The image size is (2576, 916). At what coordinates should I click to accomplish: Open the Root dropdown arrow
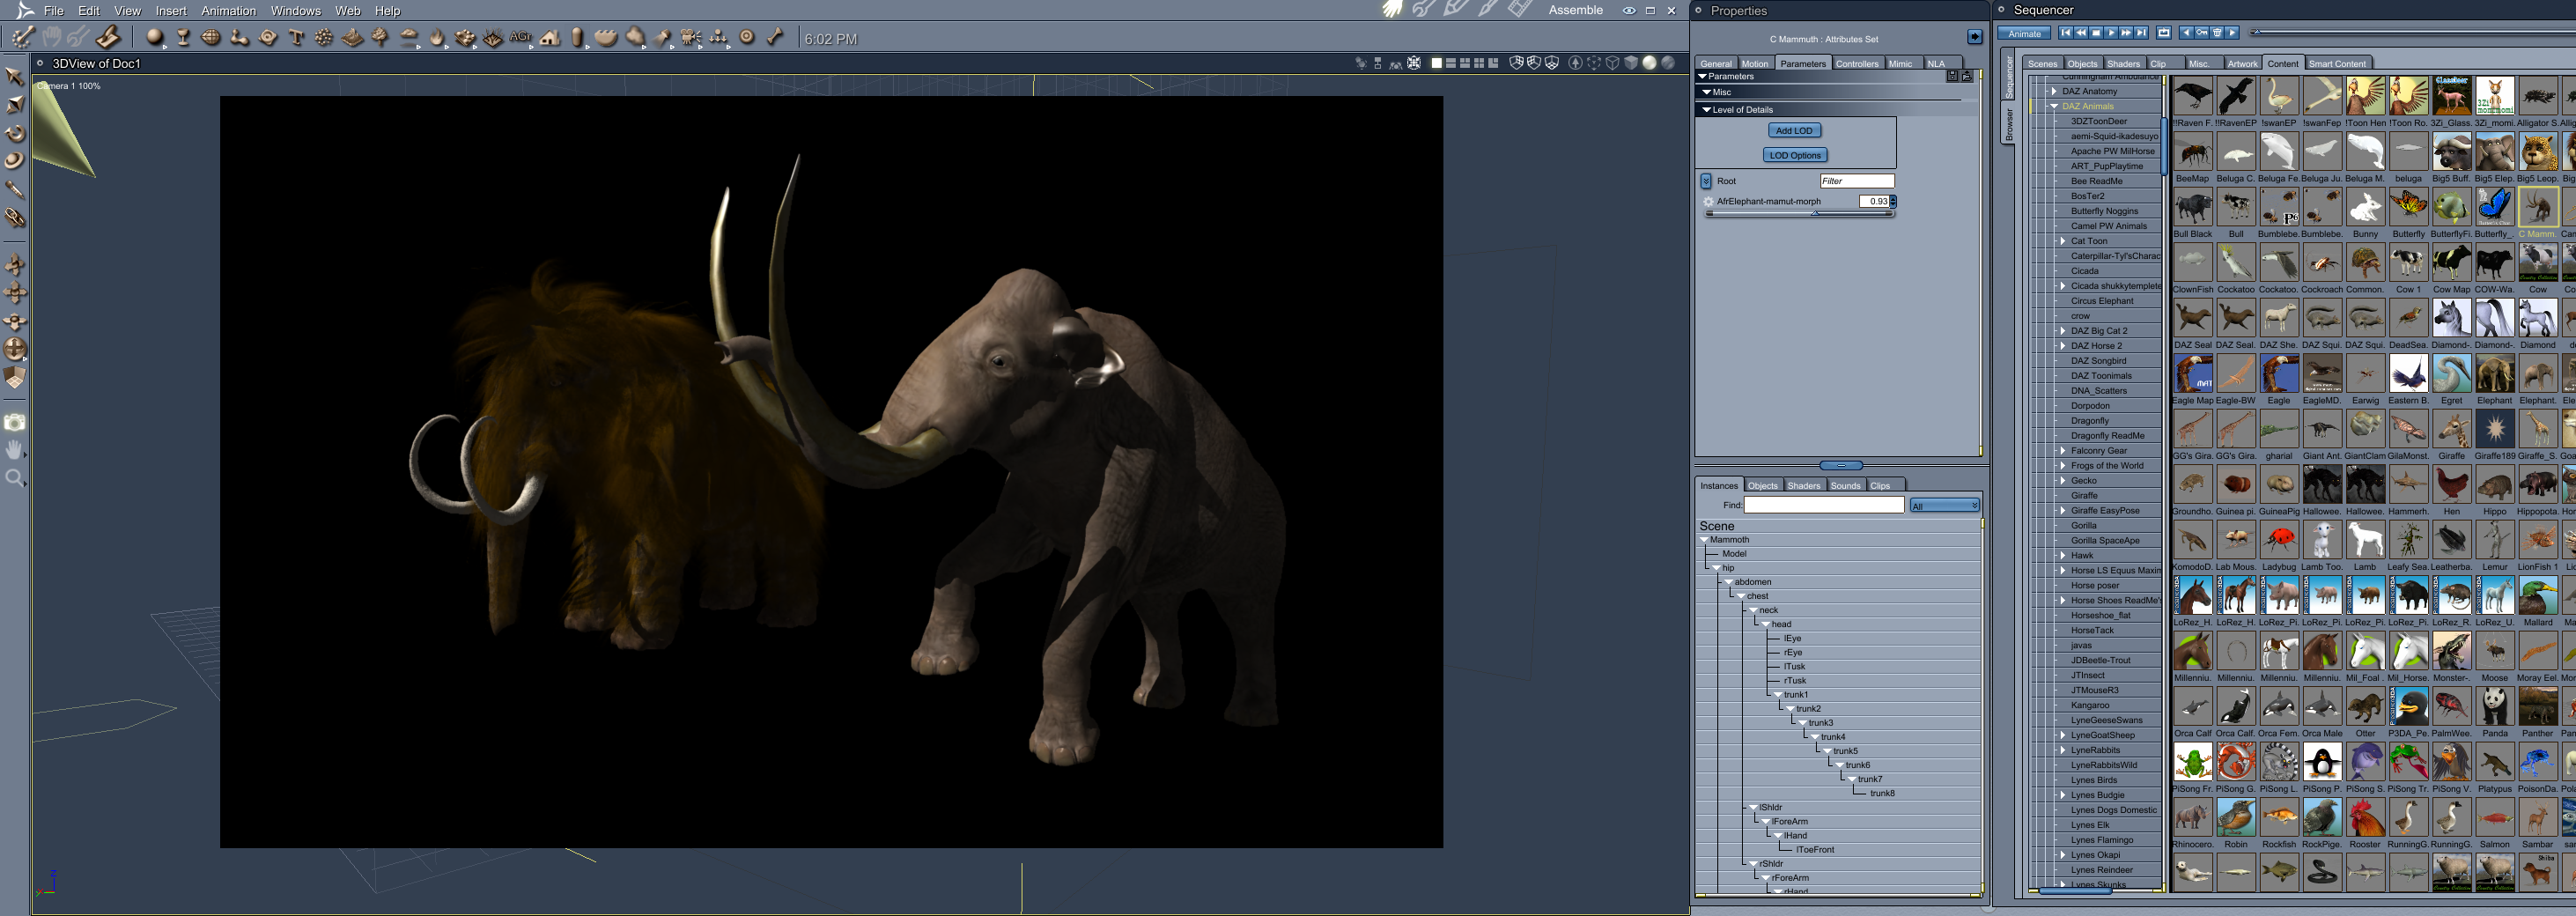1706,181
